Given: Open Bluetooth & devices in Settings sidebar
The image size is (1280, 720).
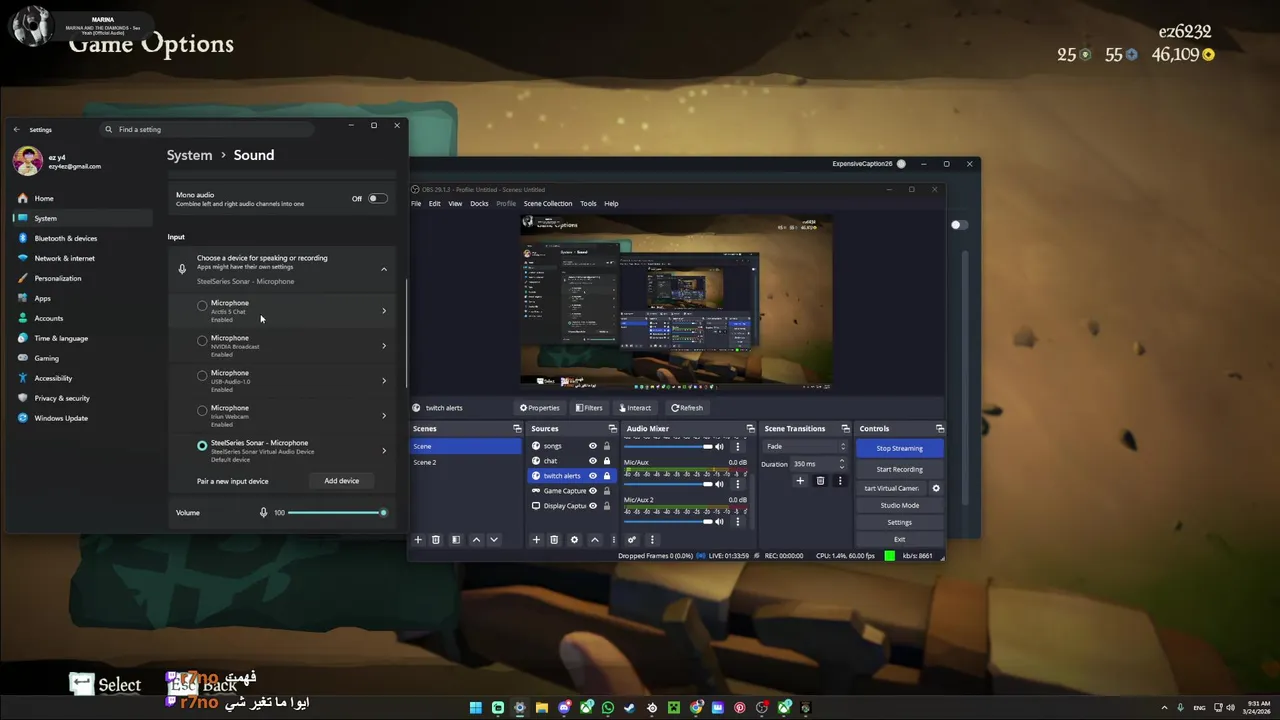Looking at the screenshot, I should click(x=66, y=238).
